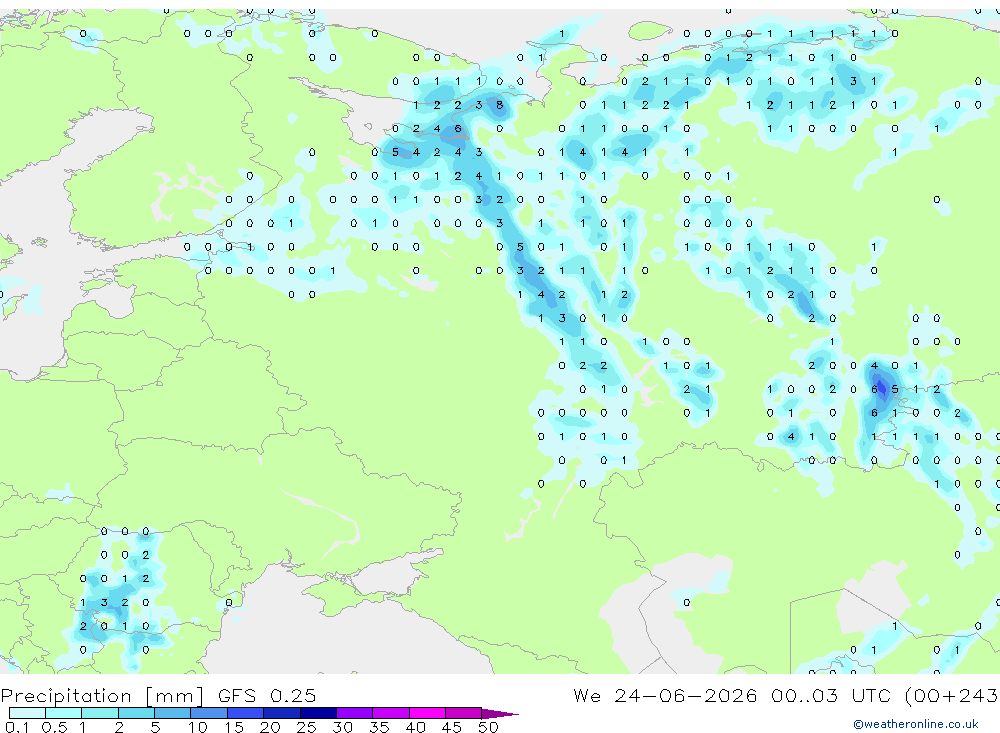Image resolution: width=1000 pixels, height=733 pixels.
Task: Click legend tick label '50'
Action: pyautogui.click(x=488, y=727)
